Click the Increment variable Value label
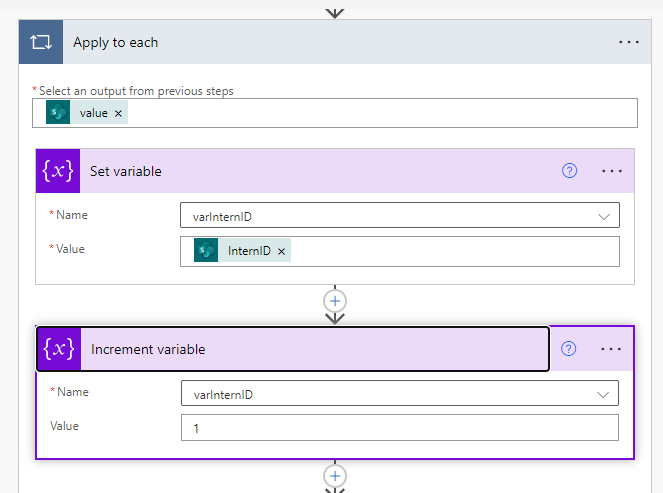Image resolution: width=663 pixels, height=493 pixels. coord(64,426)
